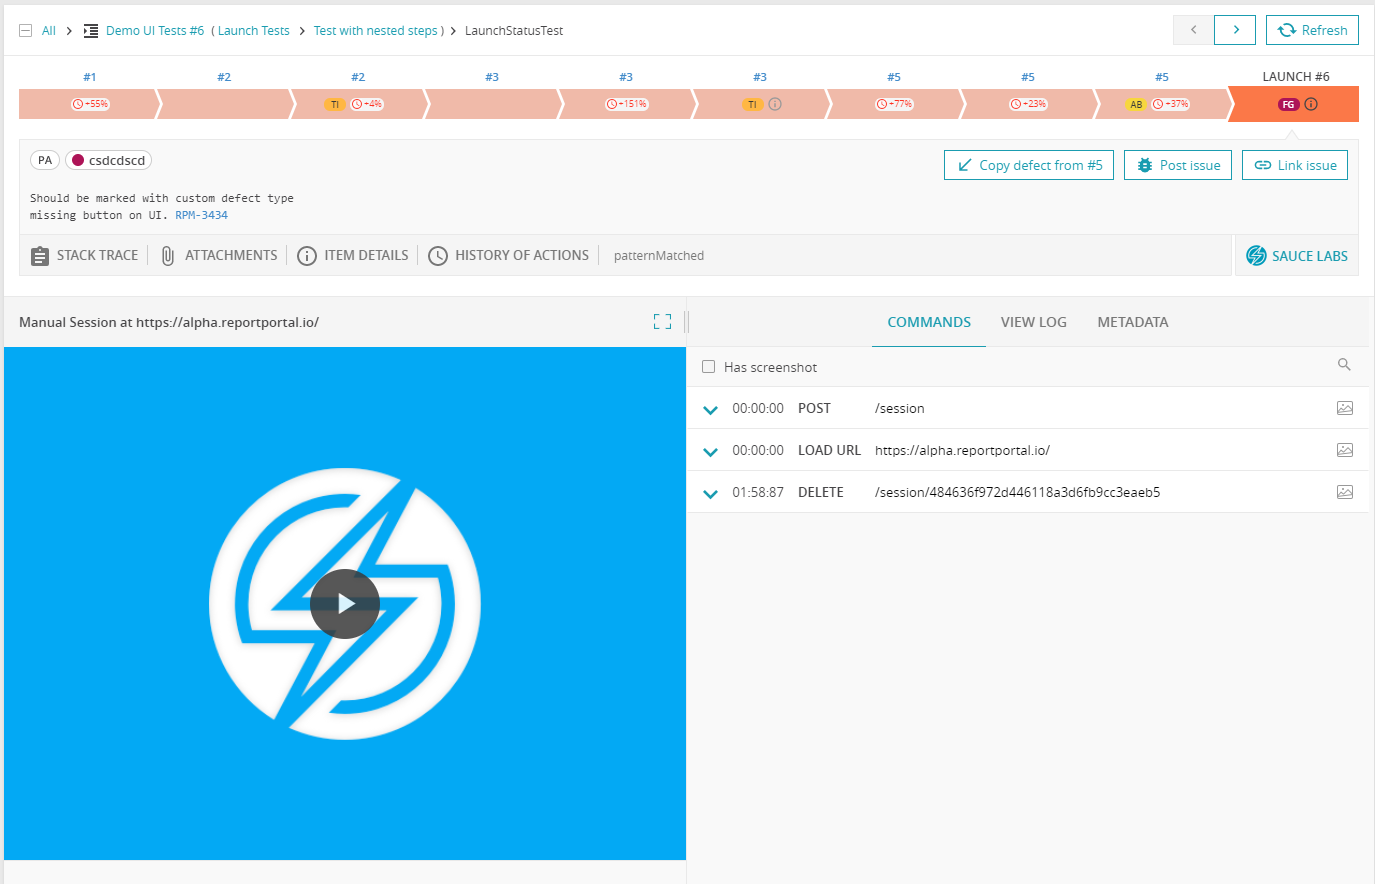Enter fullscreen on the session video panel
This screenshot has width=1375, height=884.
point(662,321)
